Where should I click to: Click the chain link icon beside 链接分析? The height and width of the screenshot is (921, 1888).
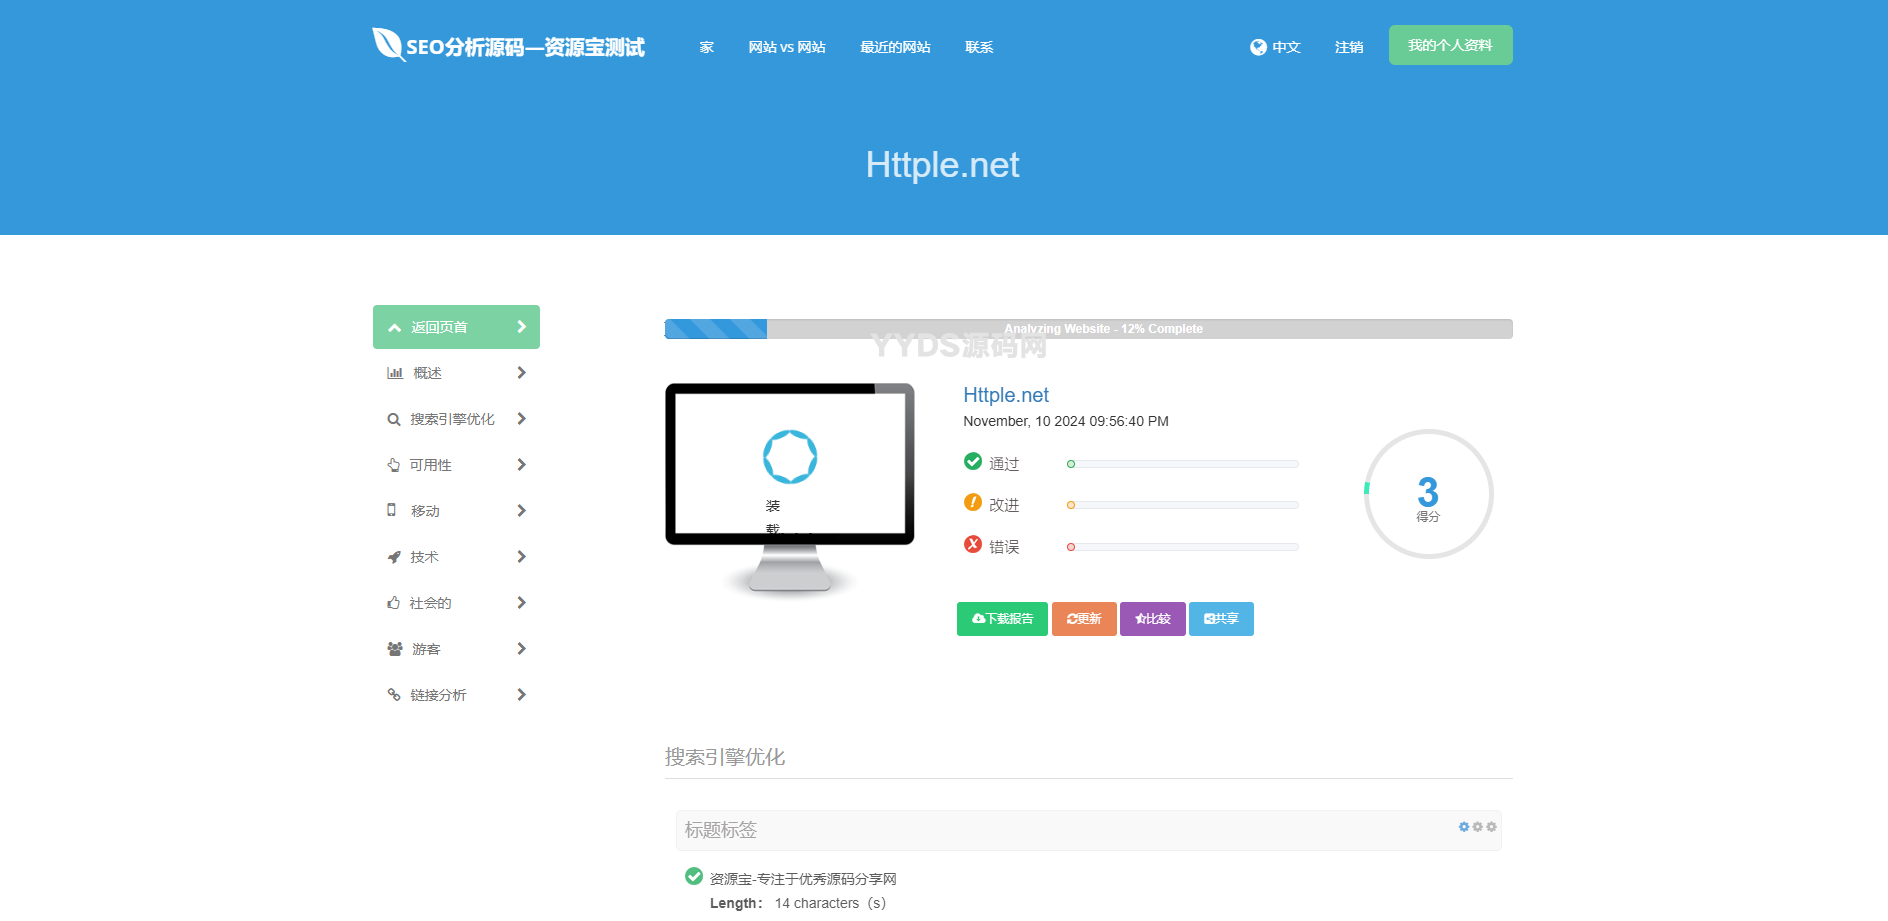pos(394,695)
